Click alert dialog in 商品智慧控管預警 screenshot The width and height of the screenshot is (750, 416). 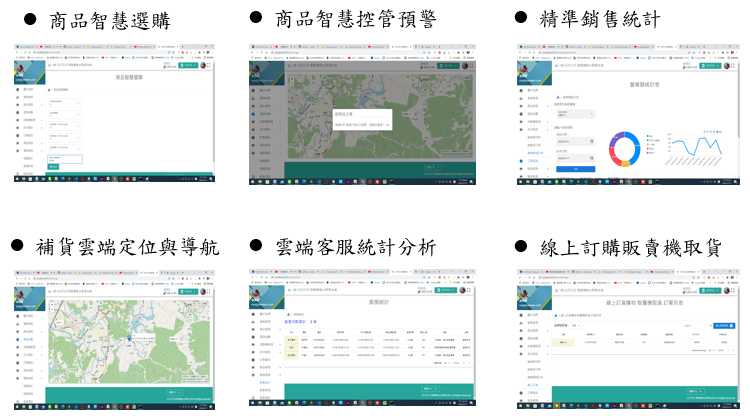tap(364, 119)
